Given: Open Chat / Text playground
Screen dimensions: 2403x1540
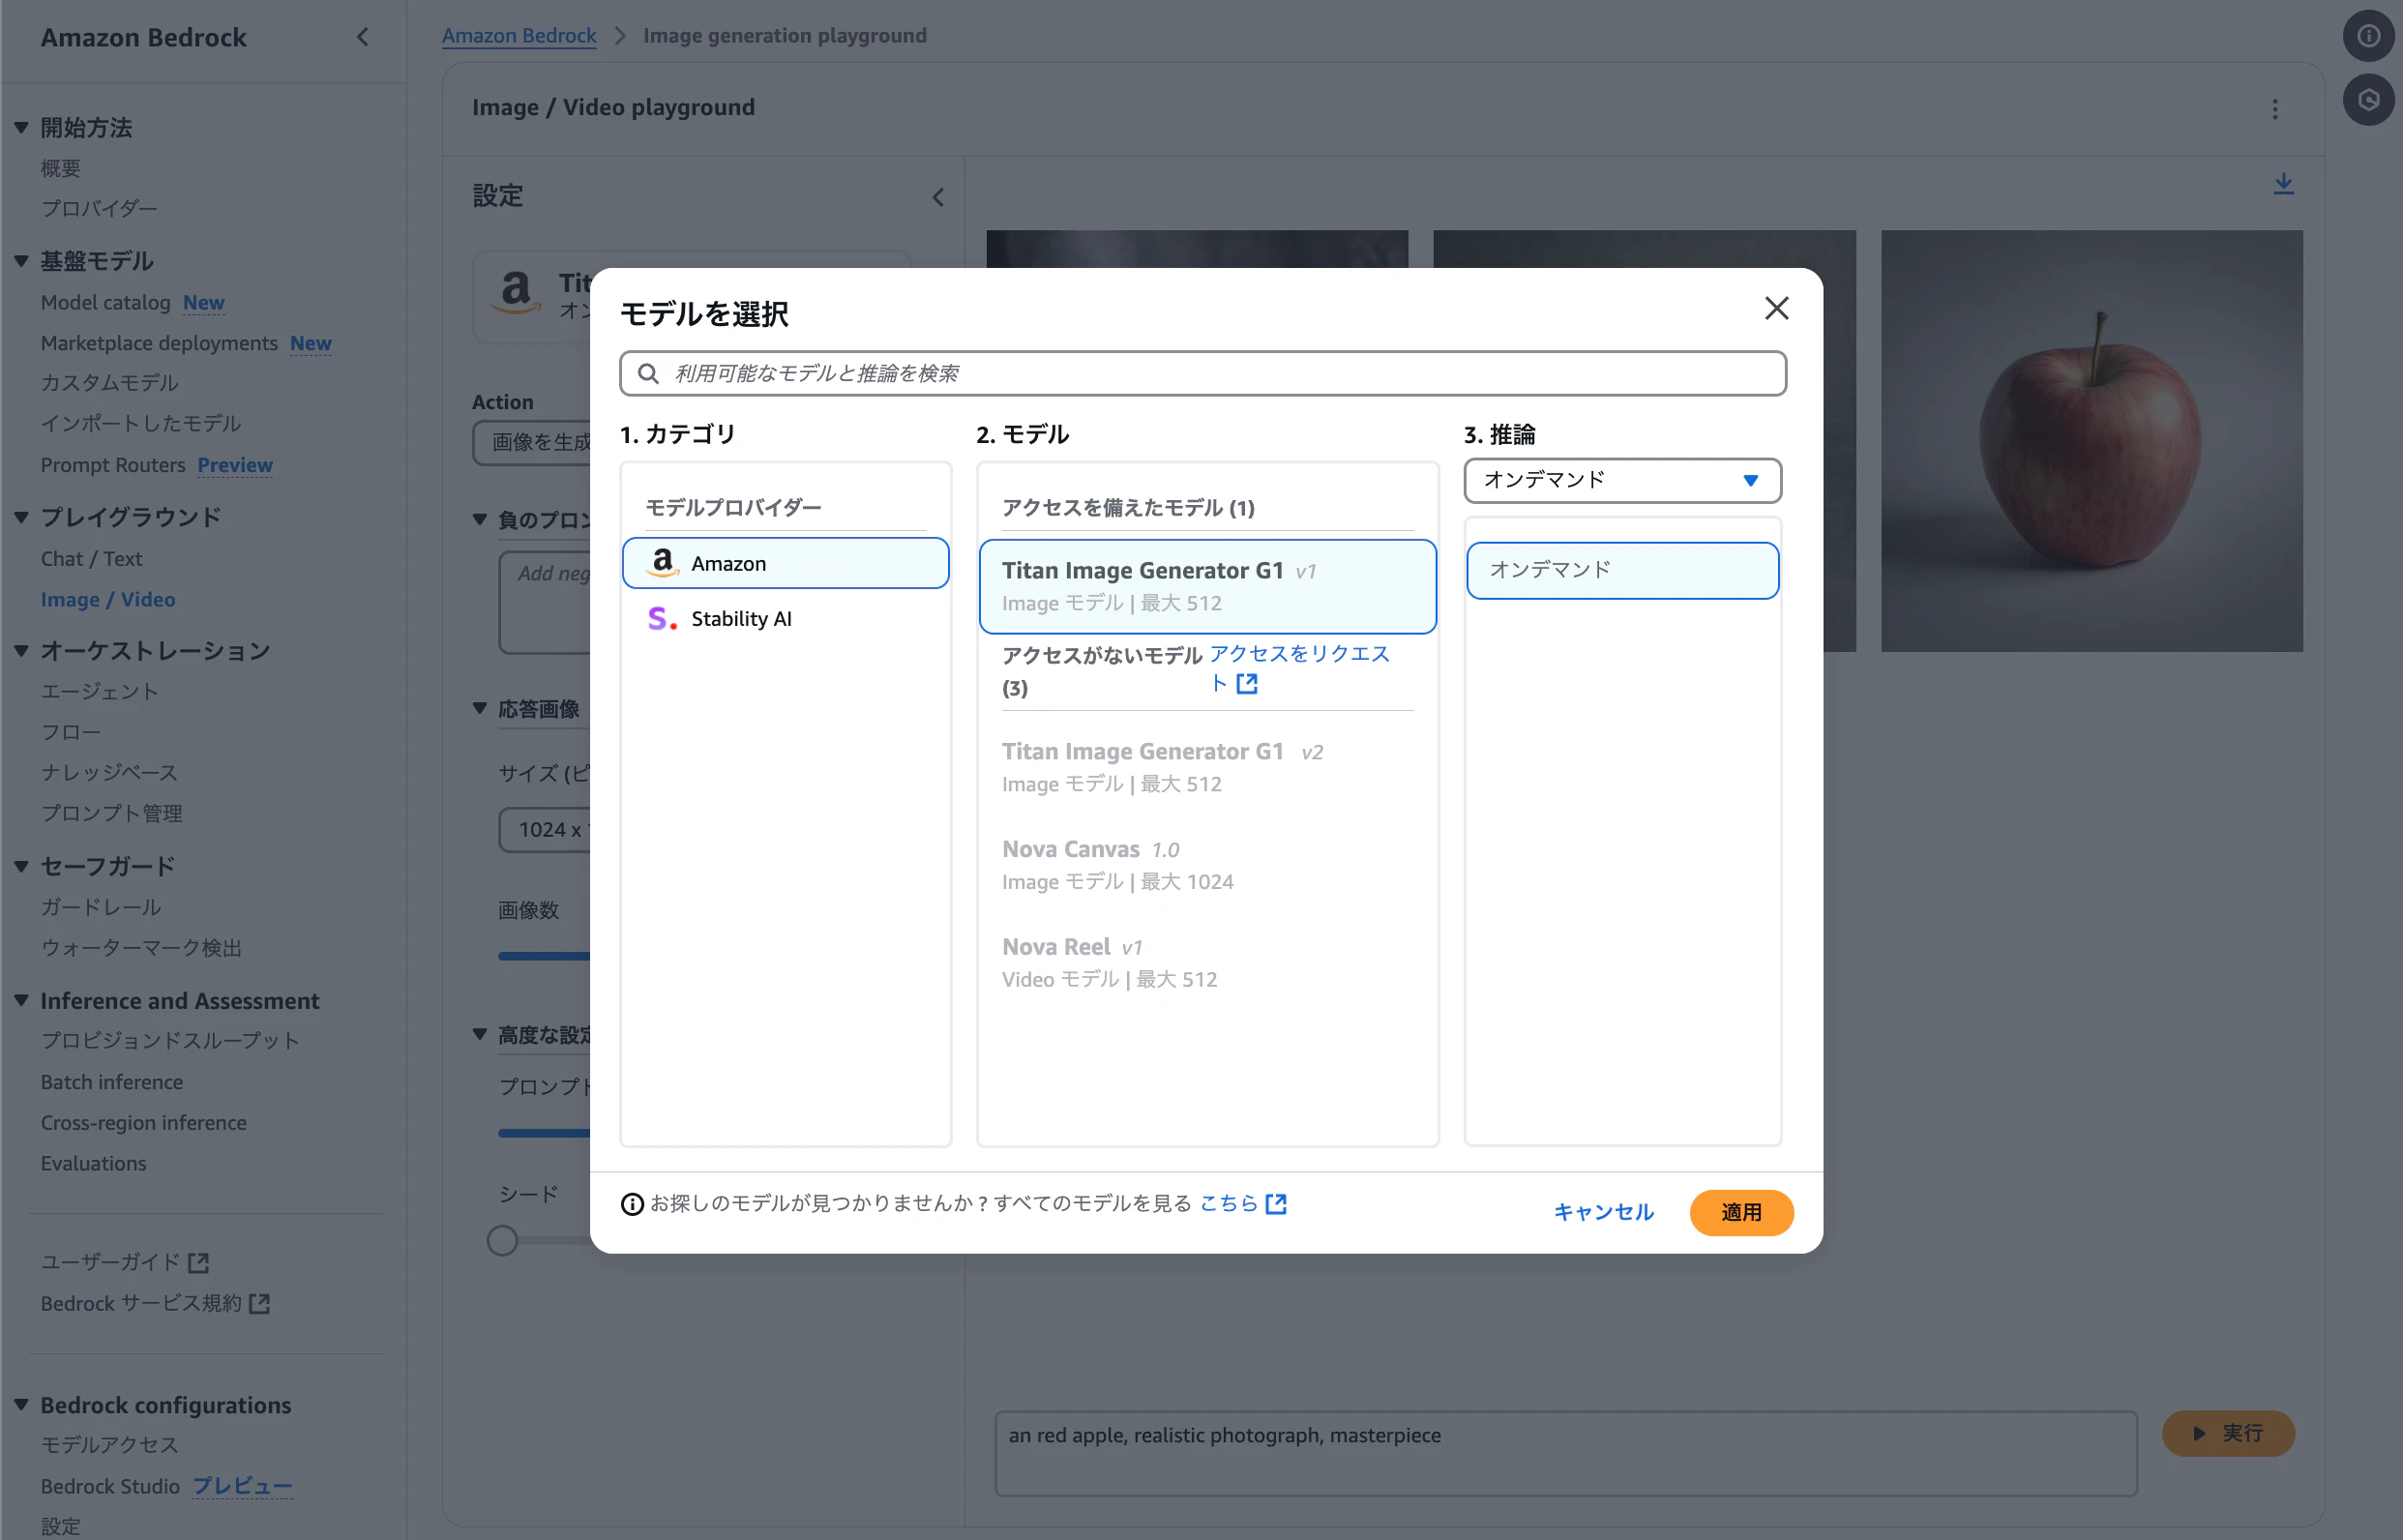Looking at the screenshot, I should click(x=91, y=559).
